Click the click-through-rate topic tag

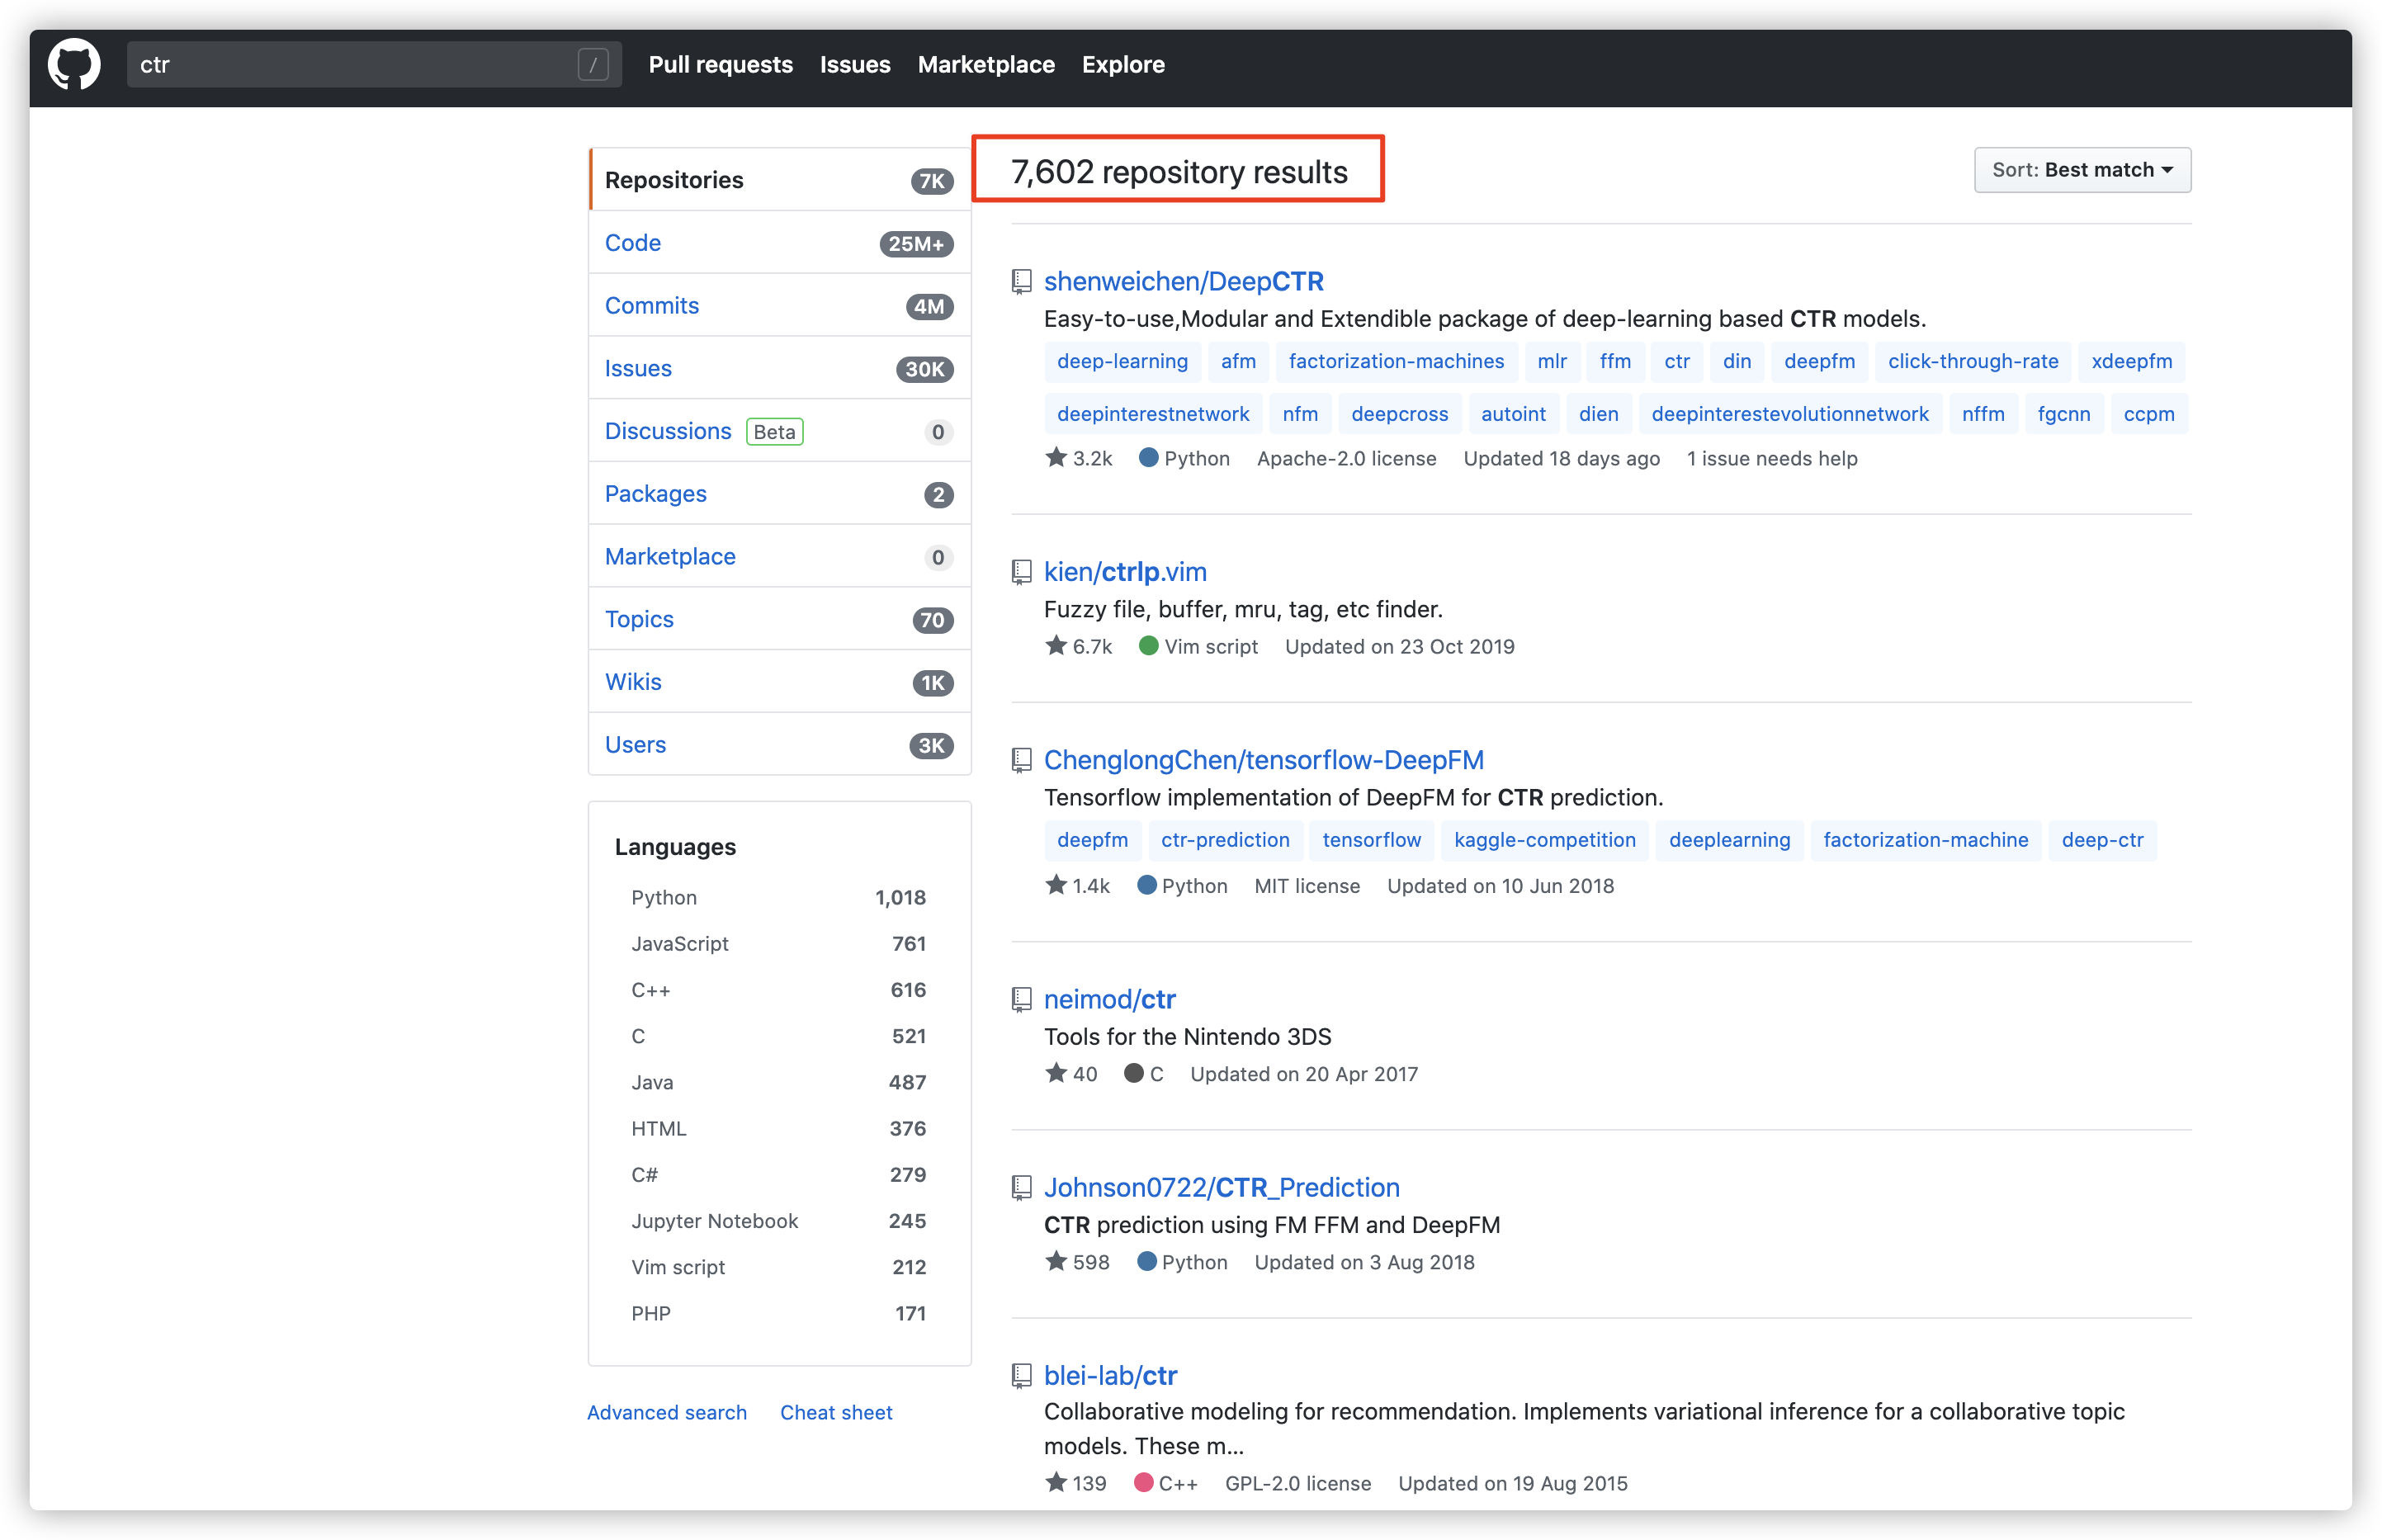[x=1972, y=361]
